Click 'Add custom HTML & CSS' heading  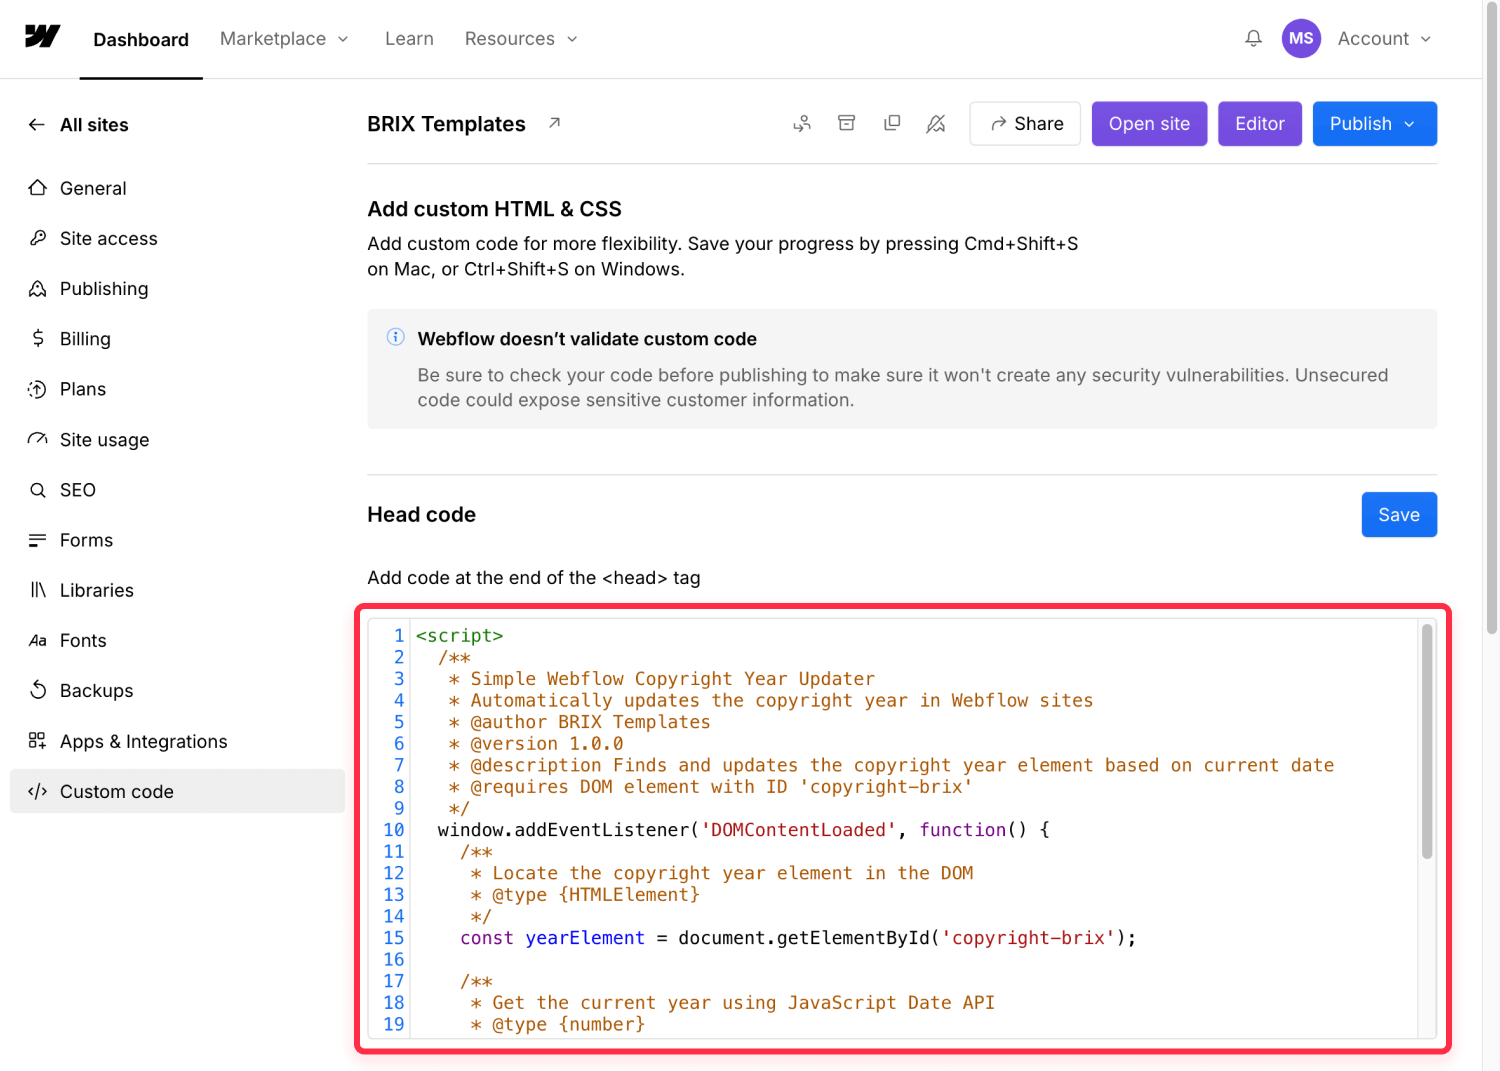(x=494, y=209)
